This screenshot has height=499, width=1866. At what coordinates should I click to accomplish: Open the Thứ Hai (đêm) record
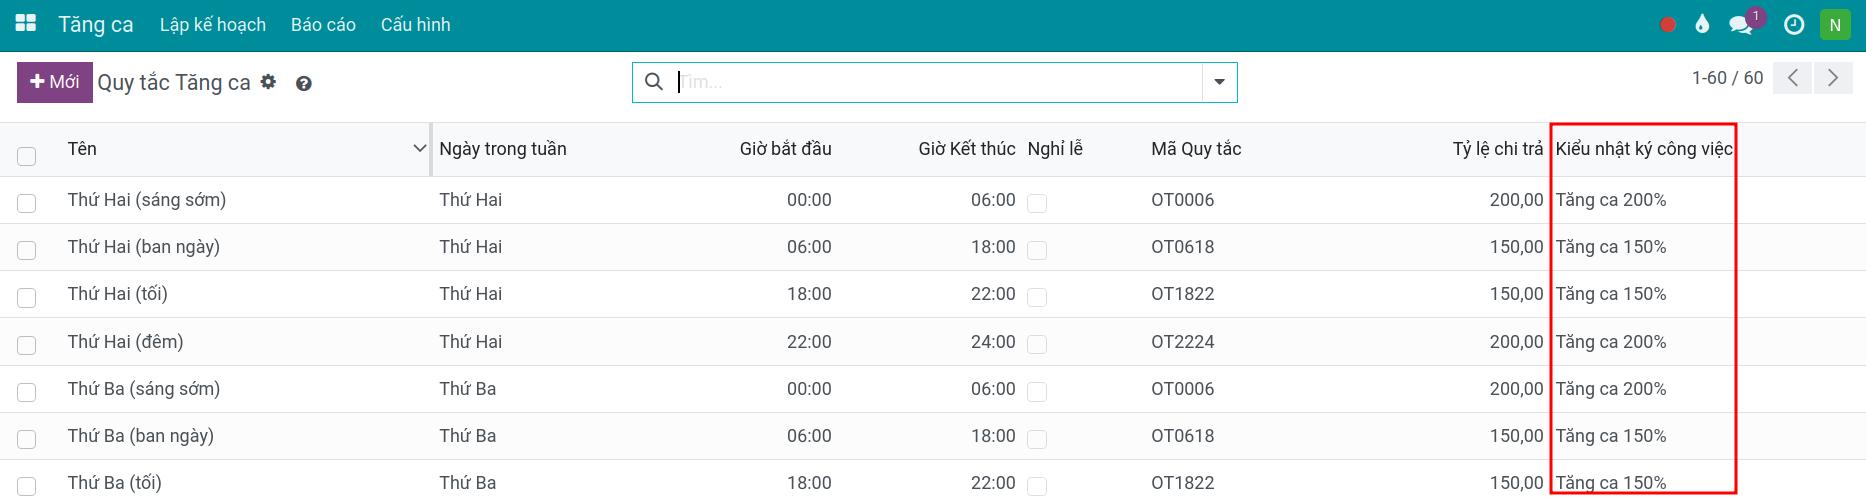coord(126,342)
